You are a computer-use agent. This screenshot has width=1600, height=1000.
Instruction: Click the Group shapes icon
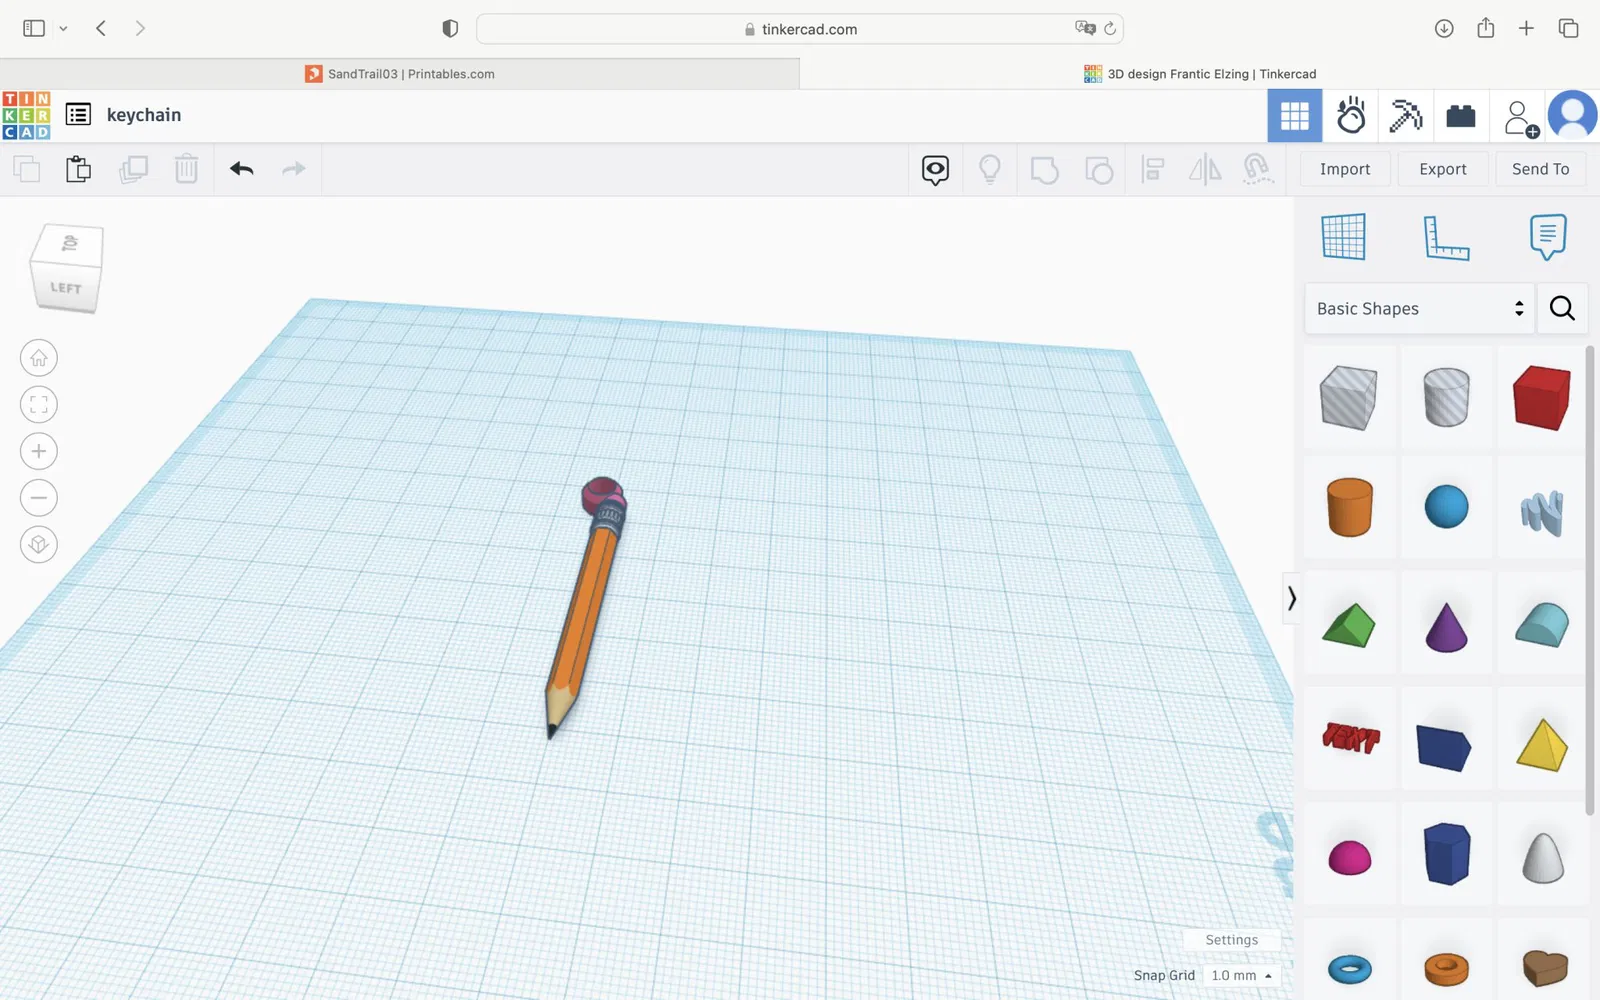pyautogui.click(x=1044, y=170)
